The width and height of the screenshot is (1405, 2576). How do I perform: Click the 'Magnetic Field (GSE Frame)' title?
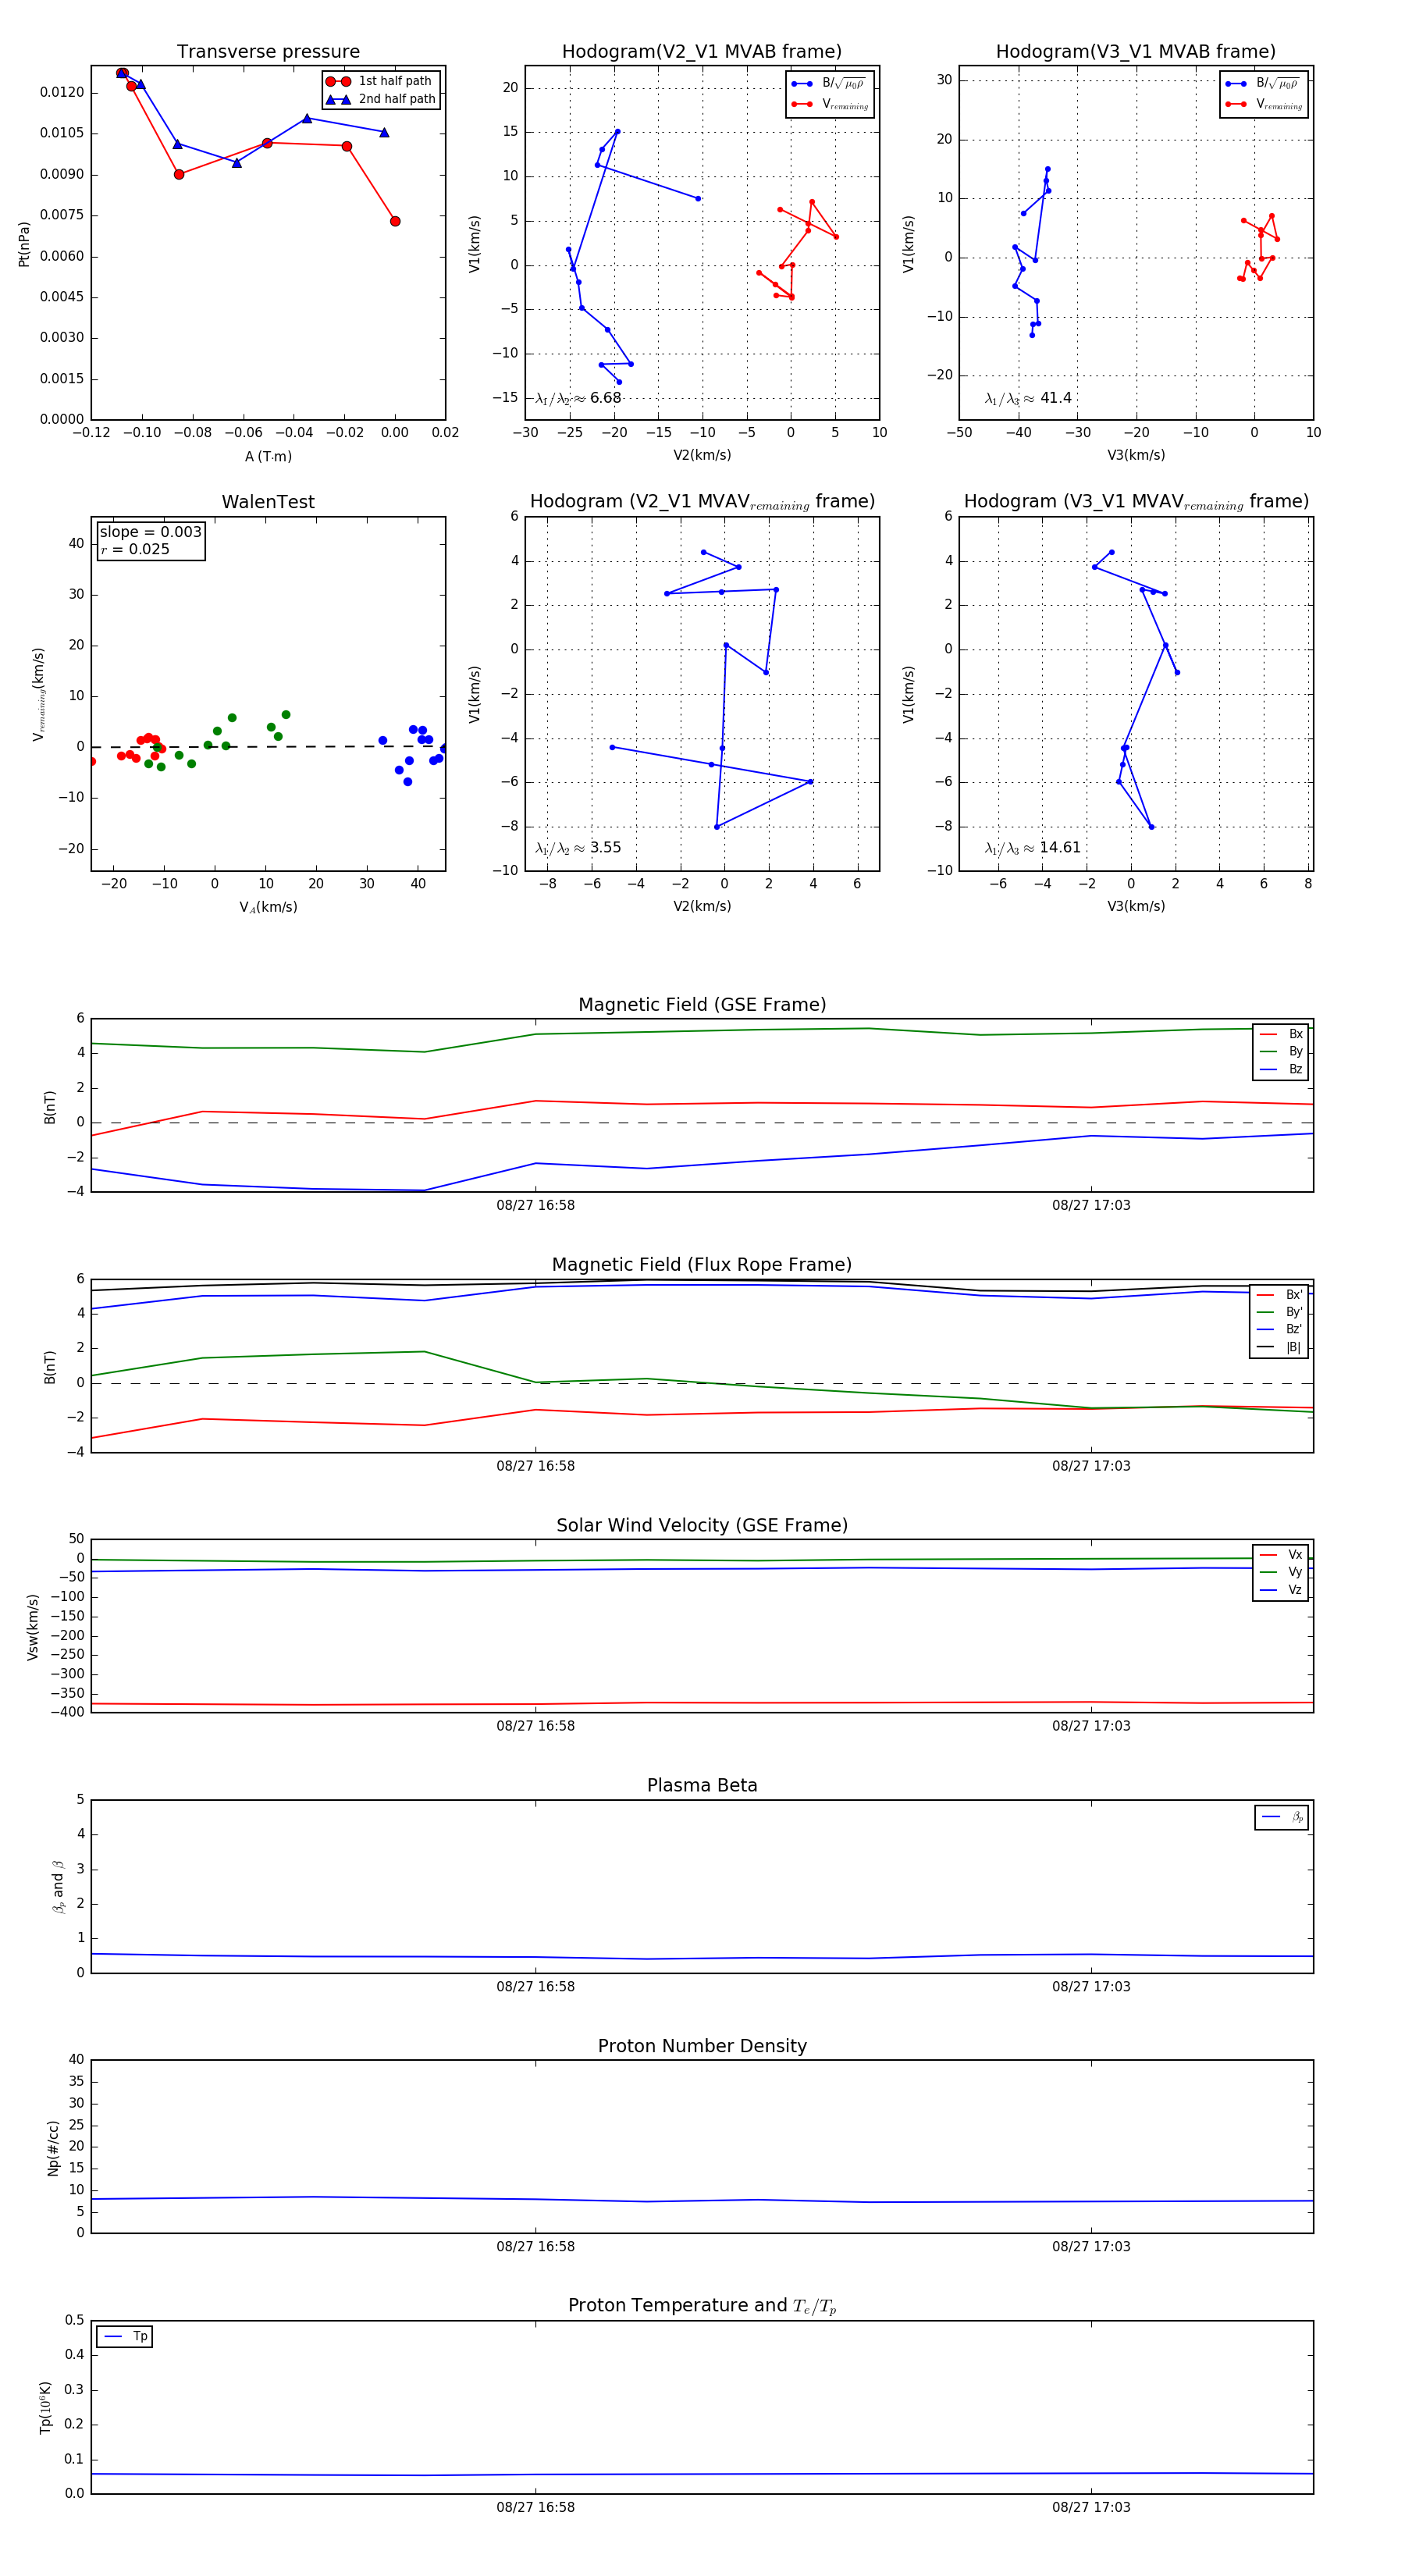(702, 1005)
